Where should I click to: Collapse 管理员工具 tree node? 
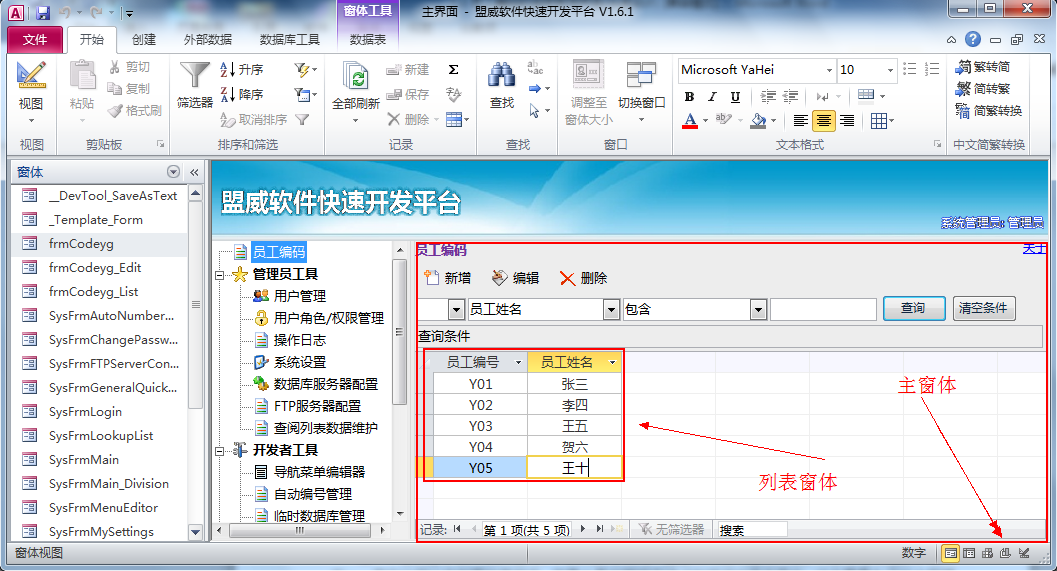[220, 275]
